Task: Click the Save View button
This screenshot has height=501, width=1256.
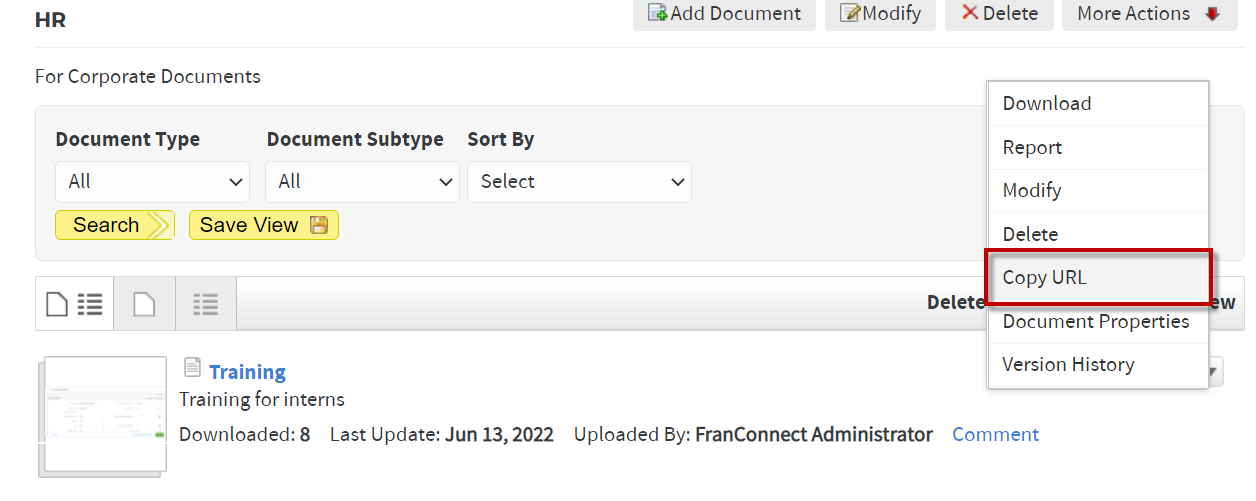Action: [264, 225]
